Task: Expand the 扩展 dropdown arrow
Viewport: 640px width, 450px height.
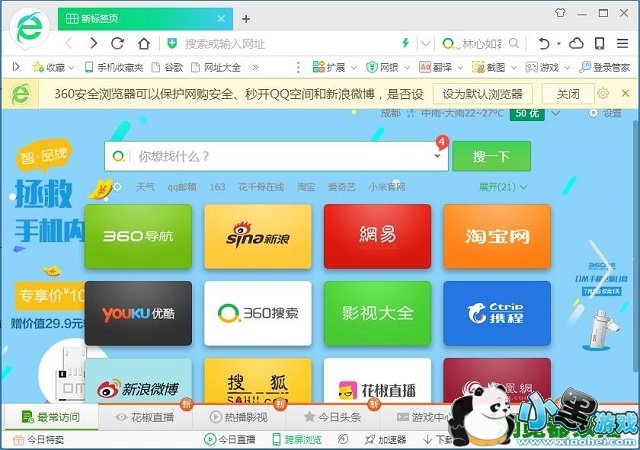Action: point(353,67)
